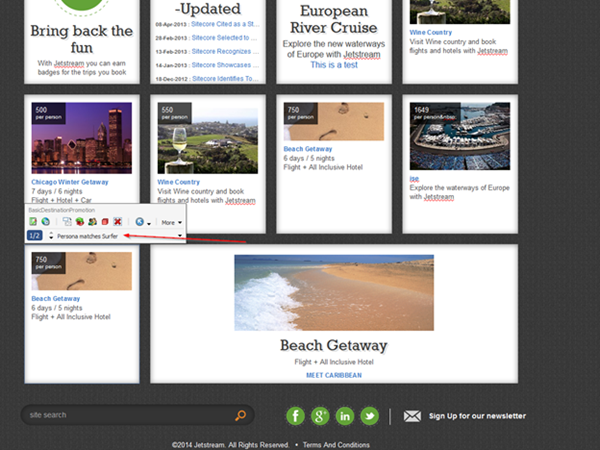Click the MEET CARIBBEAN link
The height and width of the screenshot is (450, 600).
[x=334, y=375]
